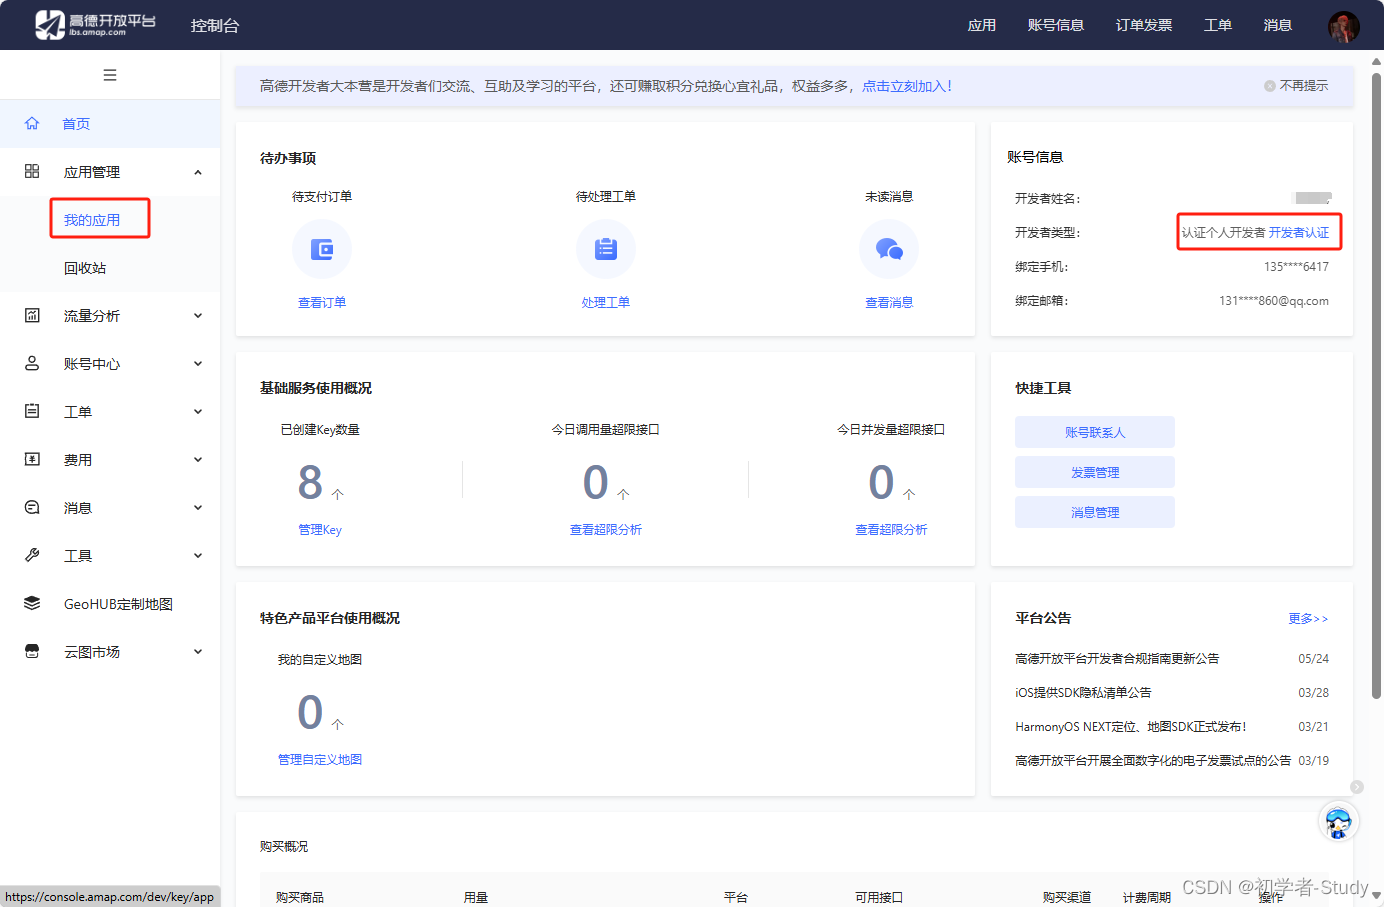Expand the 工单 sidebar chevron
This screenshot has height=907, width=1384.
pos(198,412)
